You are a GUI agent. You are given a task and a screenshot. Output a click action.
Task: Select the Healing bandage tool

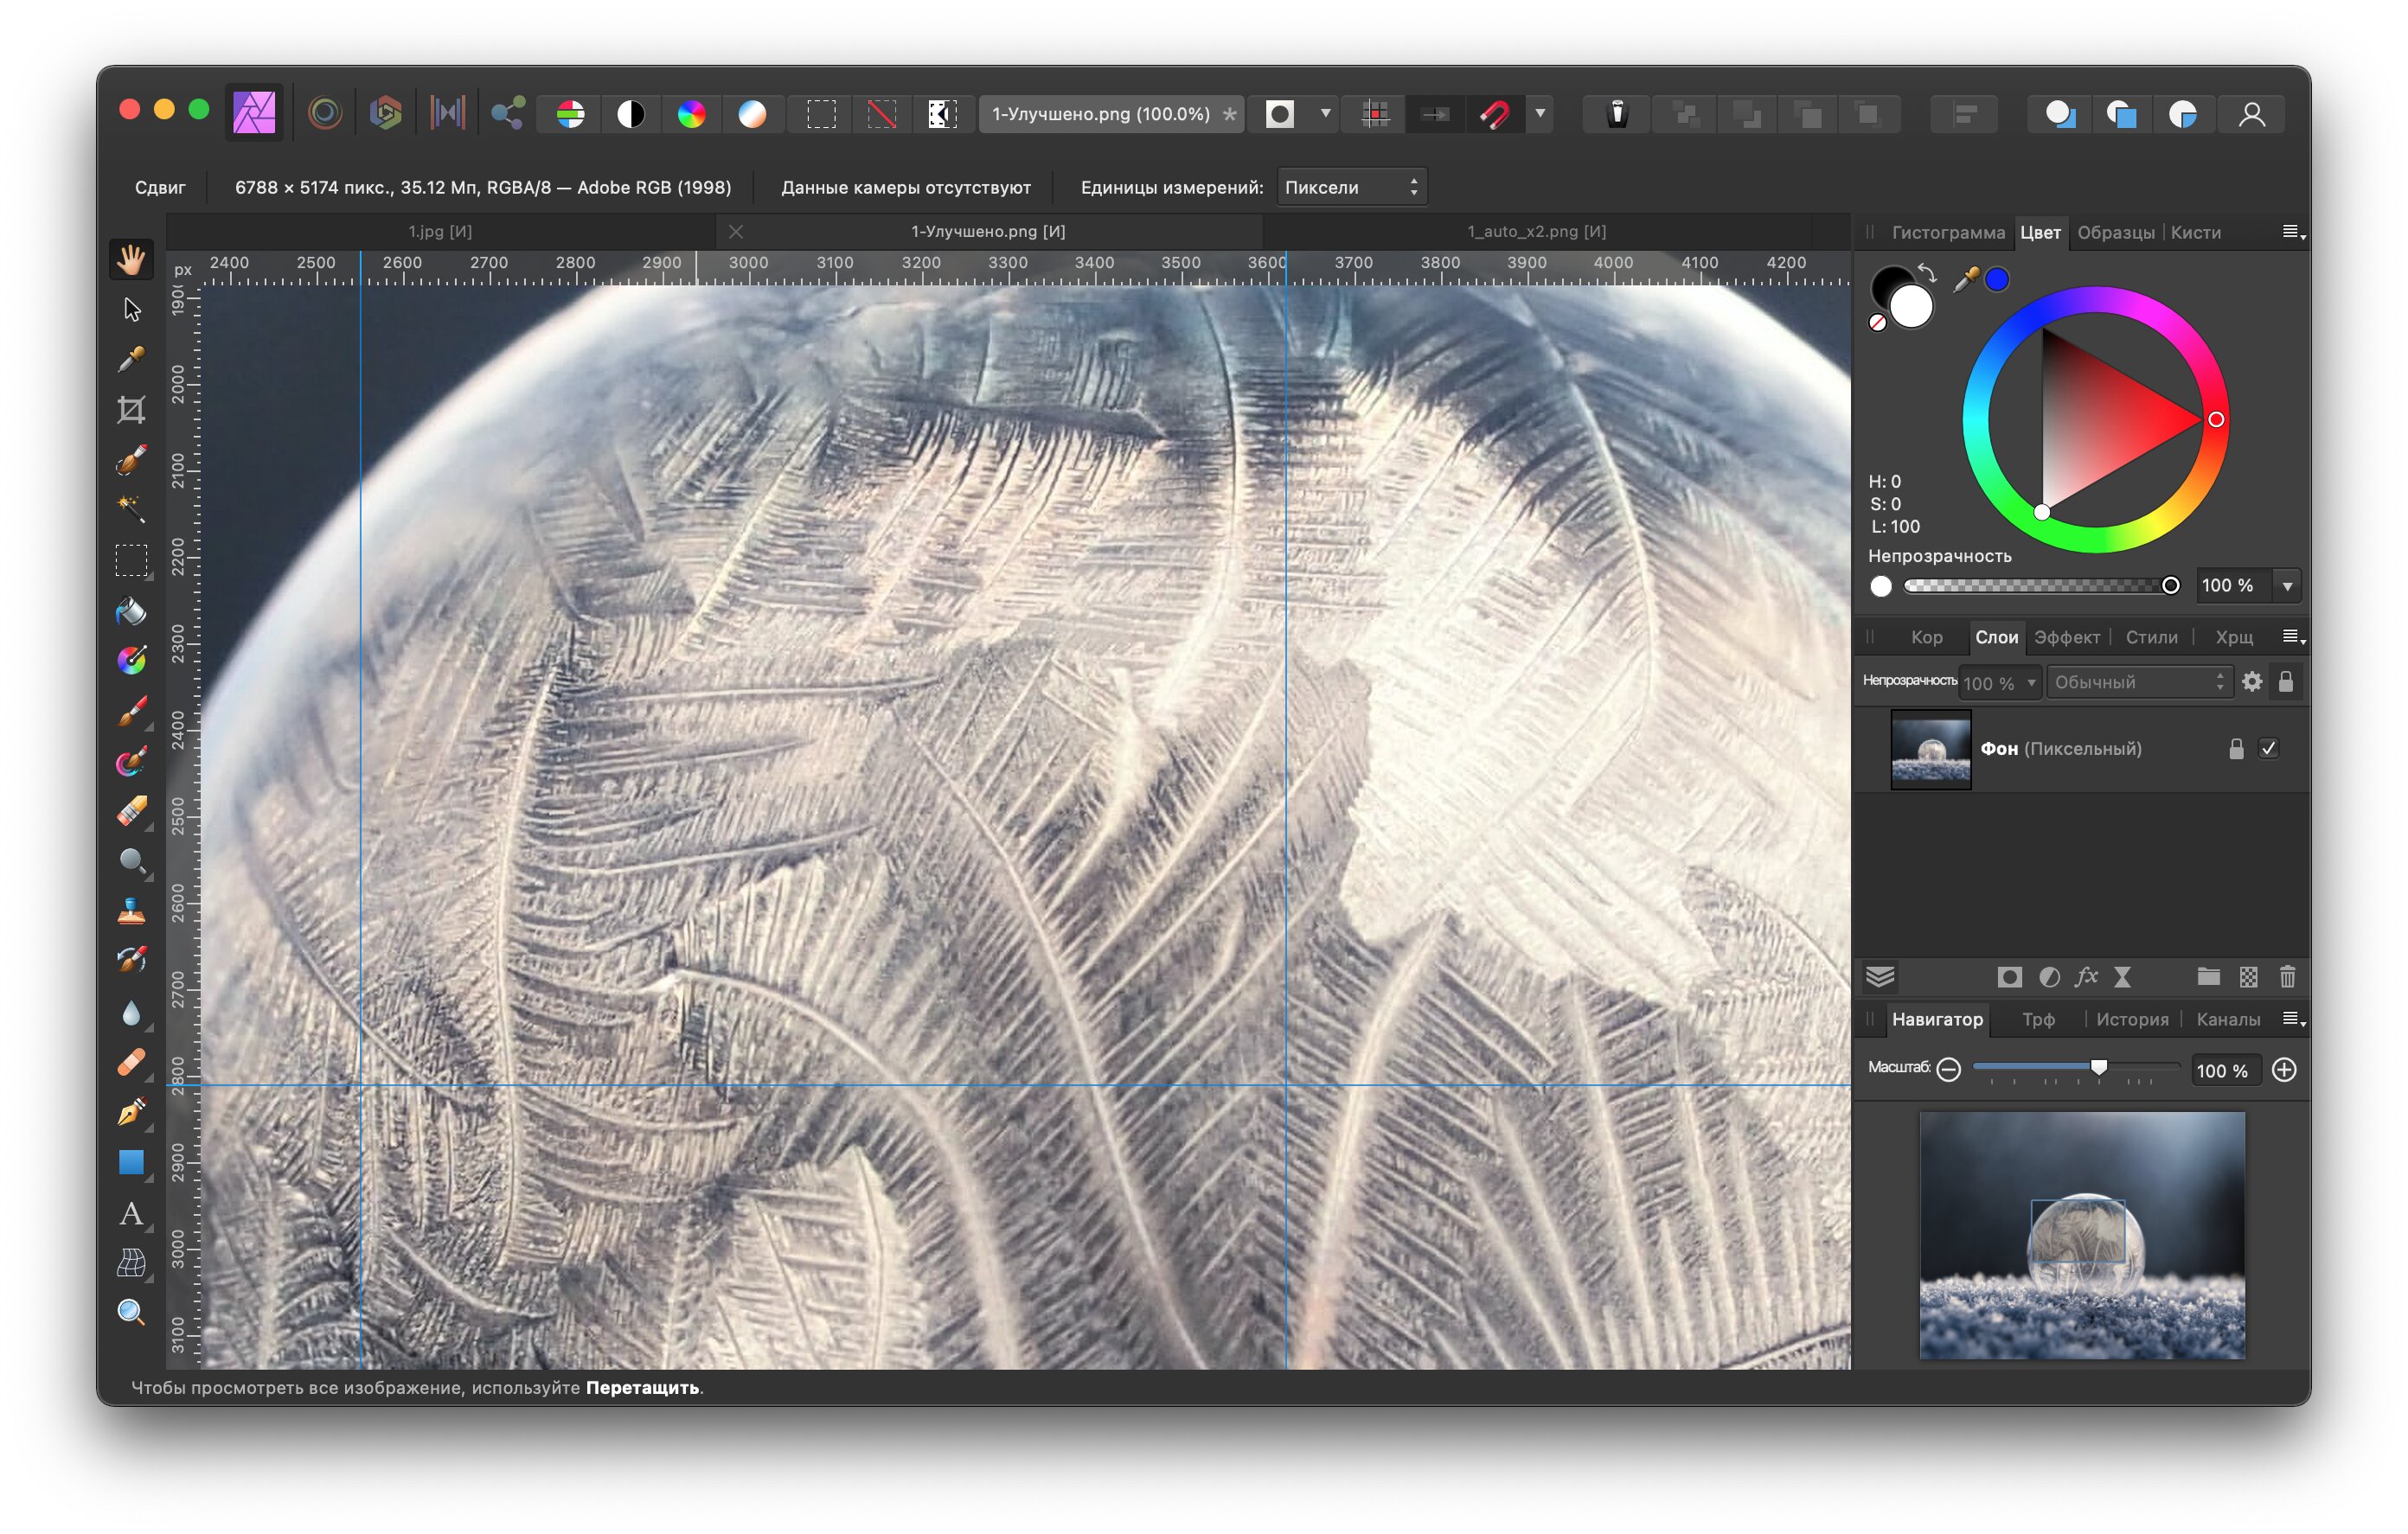coord(131,1062)
